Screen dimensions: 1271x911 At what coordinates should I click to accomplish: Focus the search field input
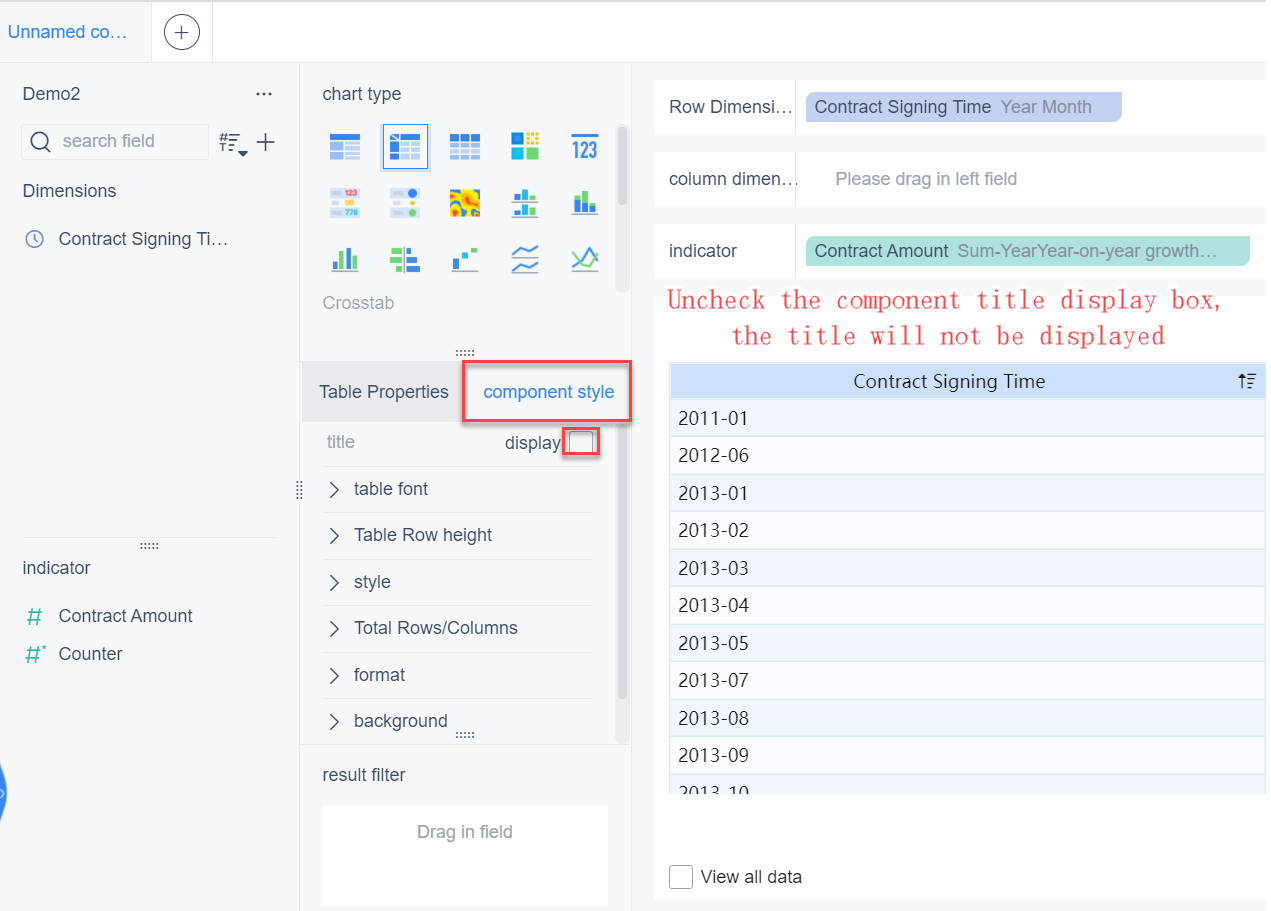tap(115, 142)
